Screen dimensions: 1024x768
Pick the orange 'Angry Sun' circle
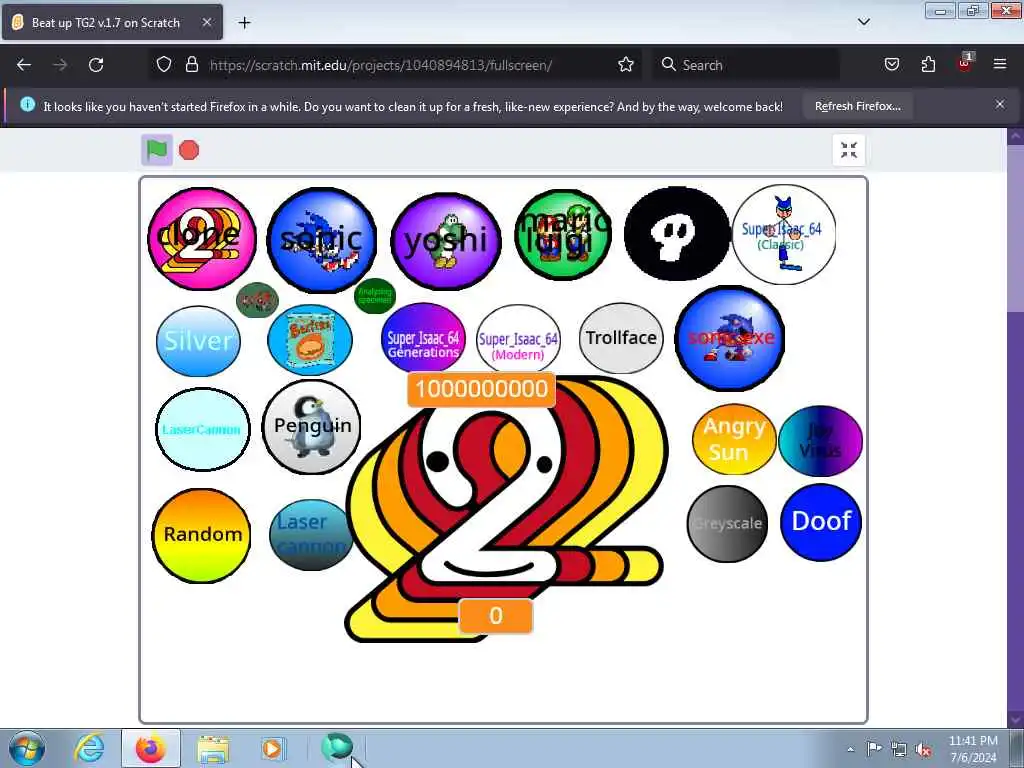click(x=734, y=440)
